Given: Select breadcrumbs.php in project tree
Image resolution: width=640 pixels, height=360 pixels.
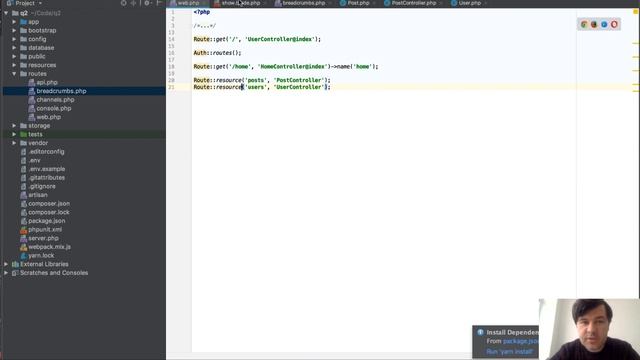Looking at the screenshot, I should (x=61, y=91).
